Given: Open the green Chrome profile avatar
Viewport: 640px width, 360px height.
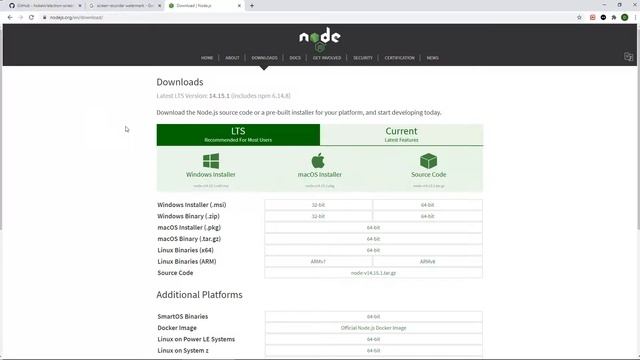Looking at the screenshot, I should 624,18.
